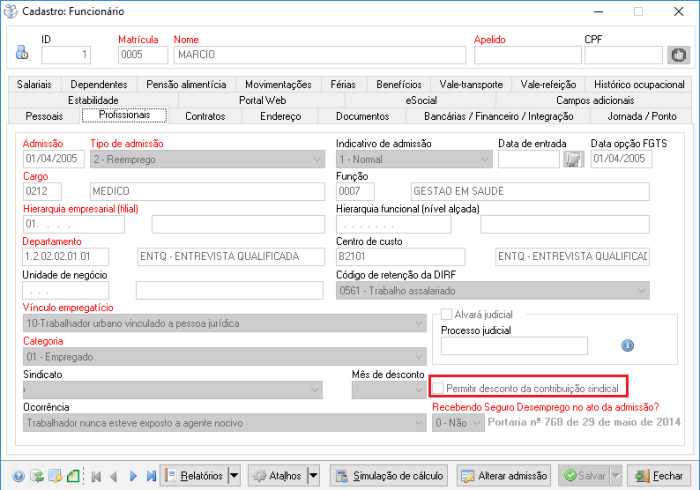This screenshot has width=700, height=490.
Task: Open the Categoria combo box
Action: [418, 356]
